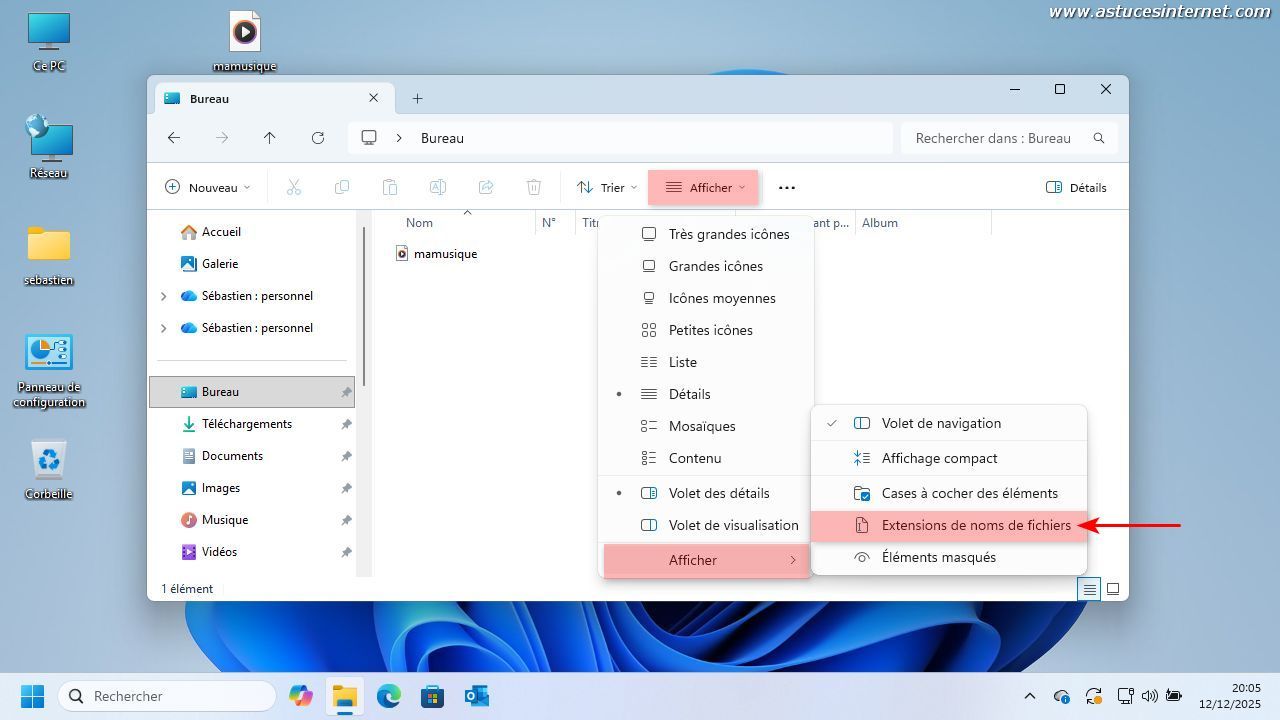Viewport: 1280px width, 720px height.
Task: Go up one folder level using the arrow
Action: [x=269, y=138]
